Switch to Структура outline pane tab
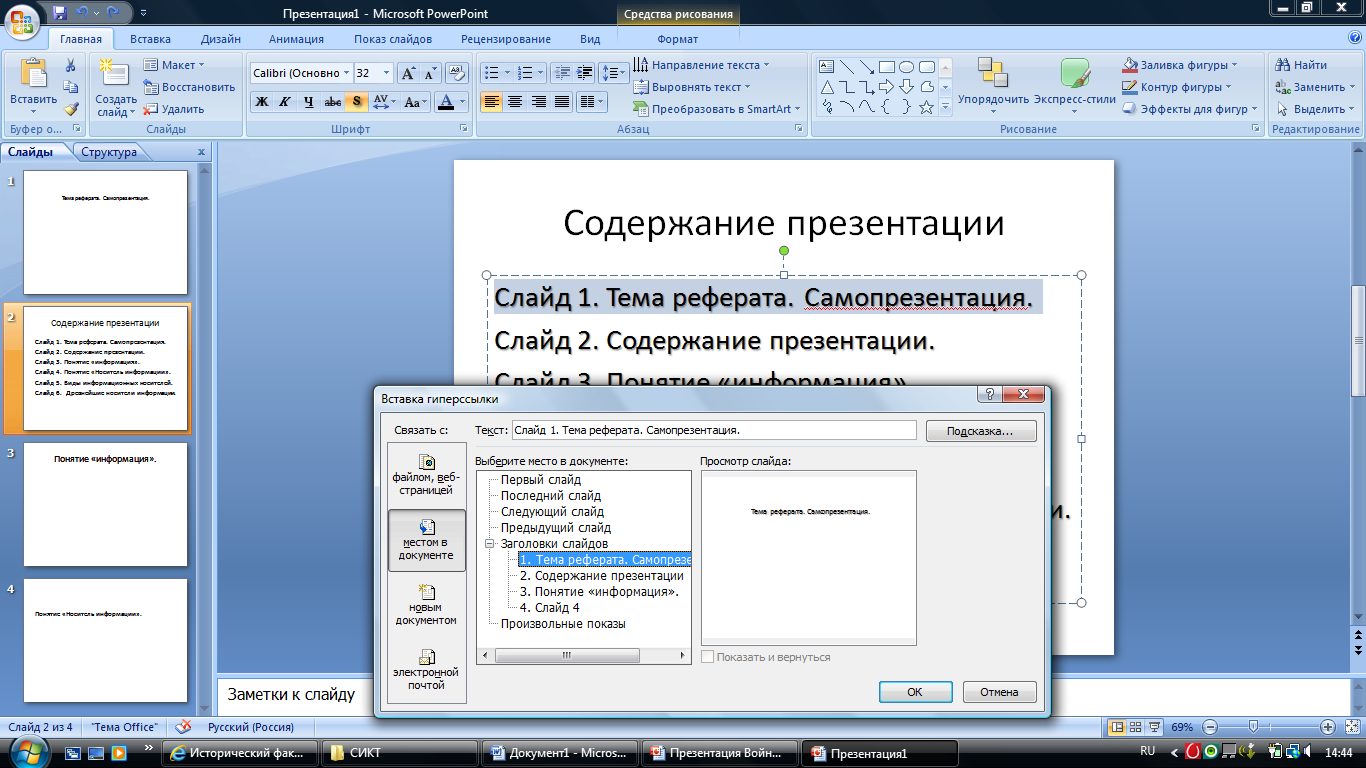Viewport: 1366px width, 768px height. coord(109,152)
